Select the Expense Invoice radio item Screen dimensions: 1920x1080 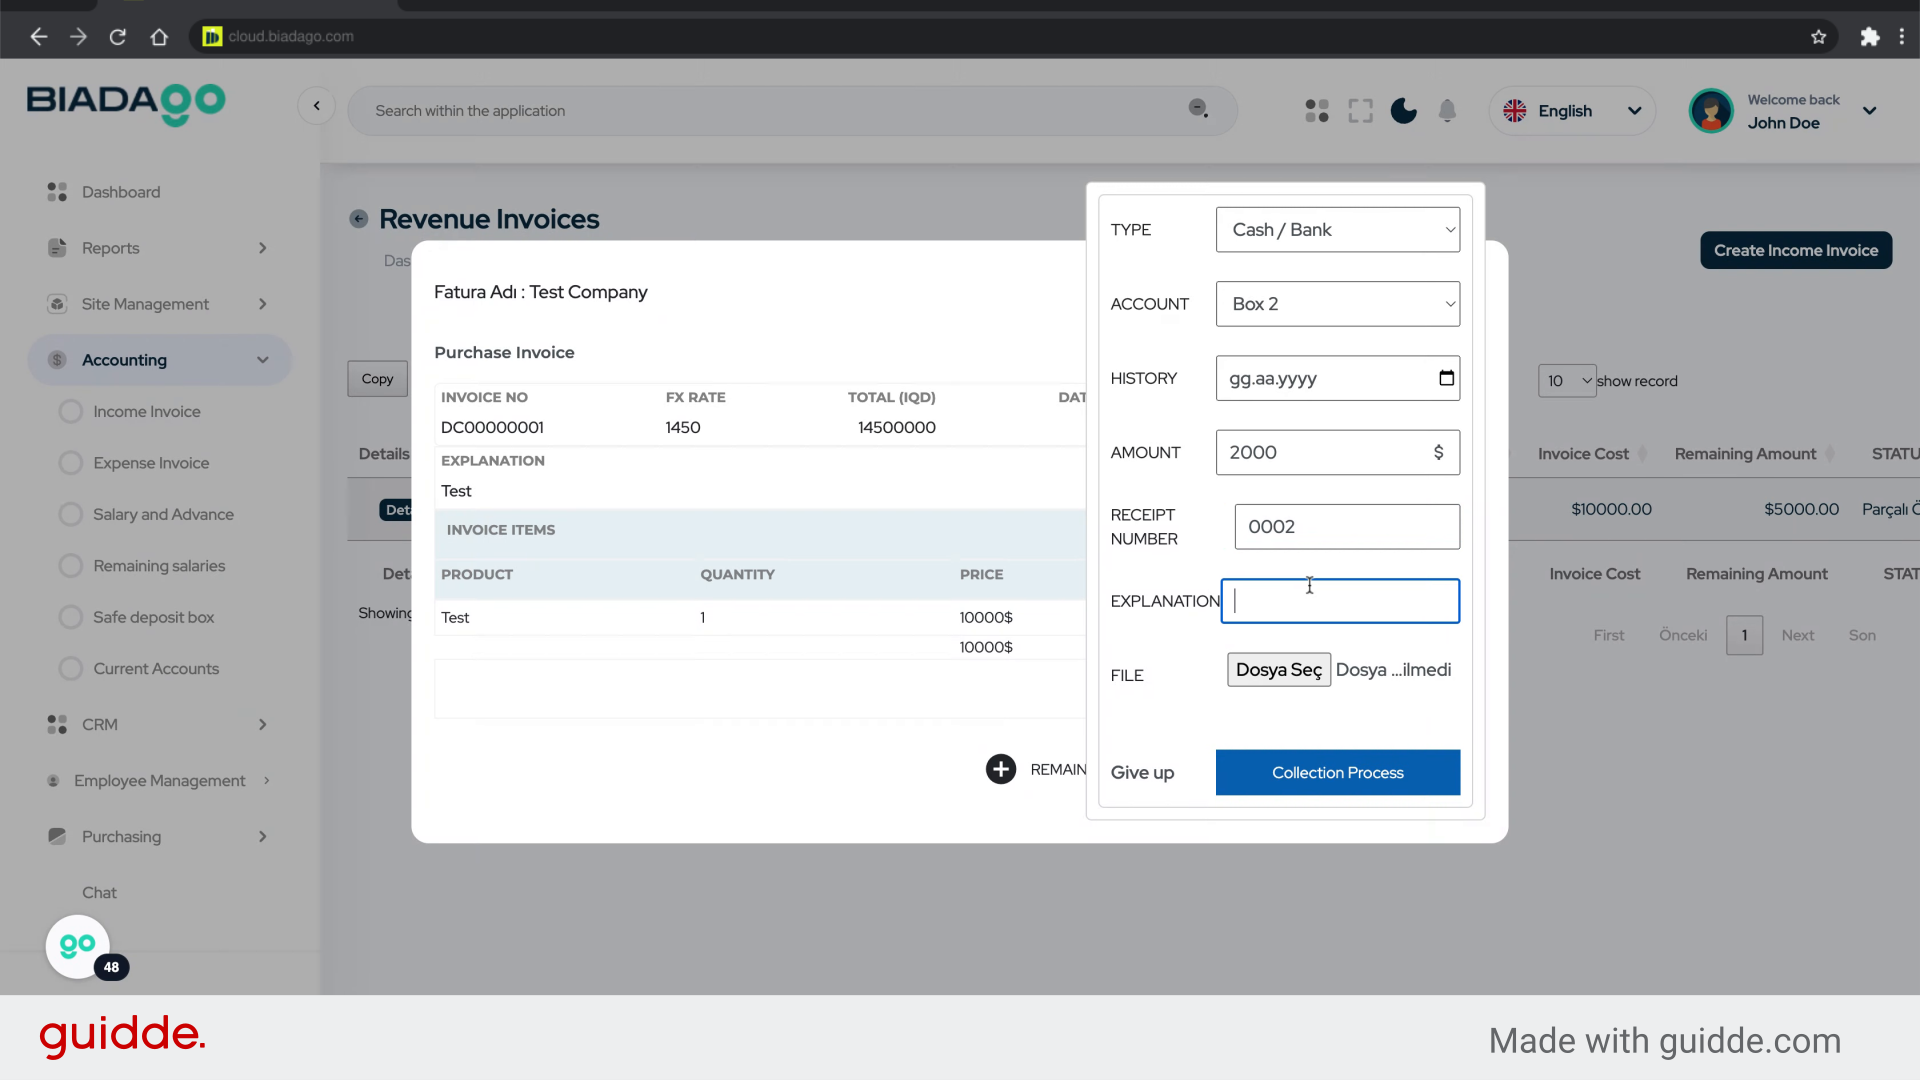pos(71,463)
